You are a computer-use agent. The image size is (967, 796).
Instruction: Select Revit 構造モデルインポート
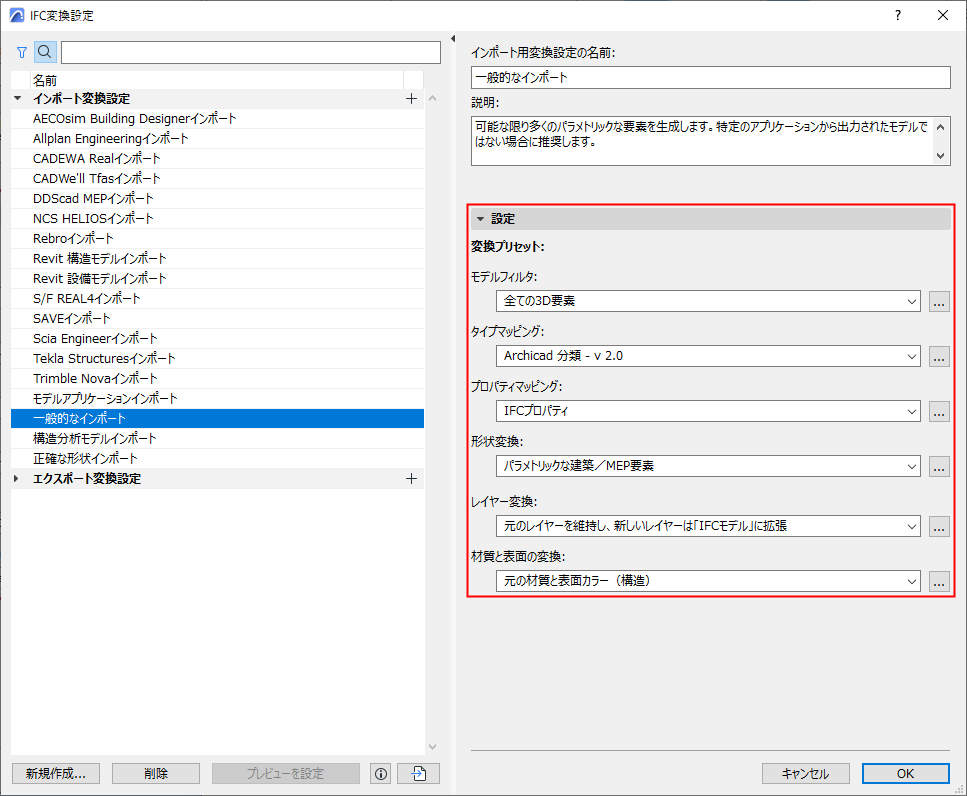pyautogui.click(x=217, y=258)
